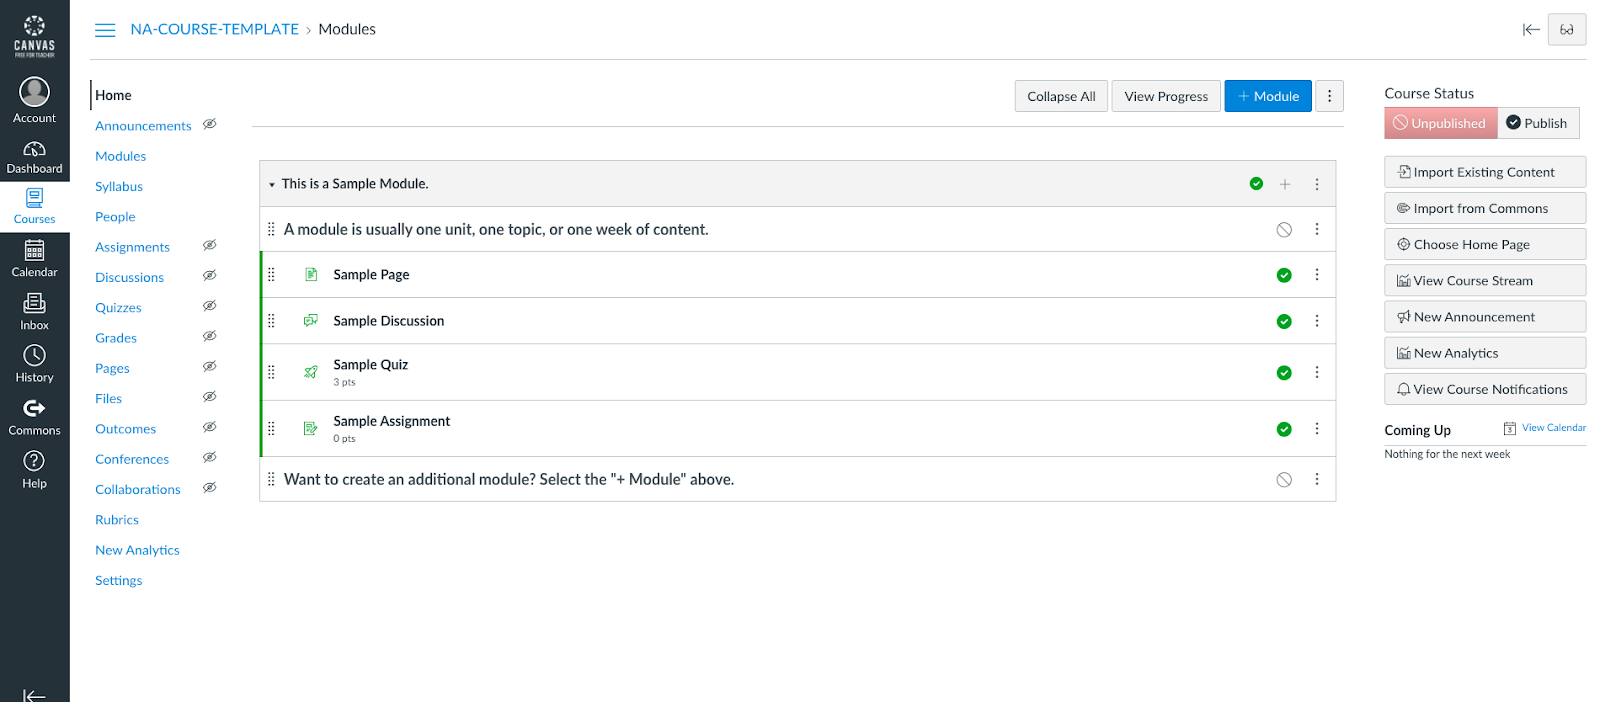Screen dimensions: 1600x702
Task: Click Import from Commons button
Action: coord(1485,208)
